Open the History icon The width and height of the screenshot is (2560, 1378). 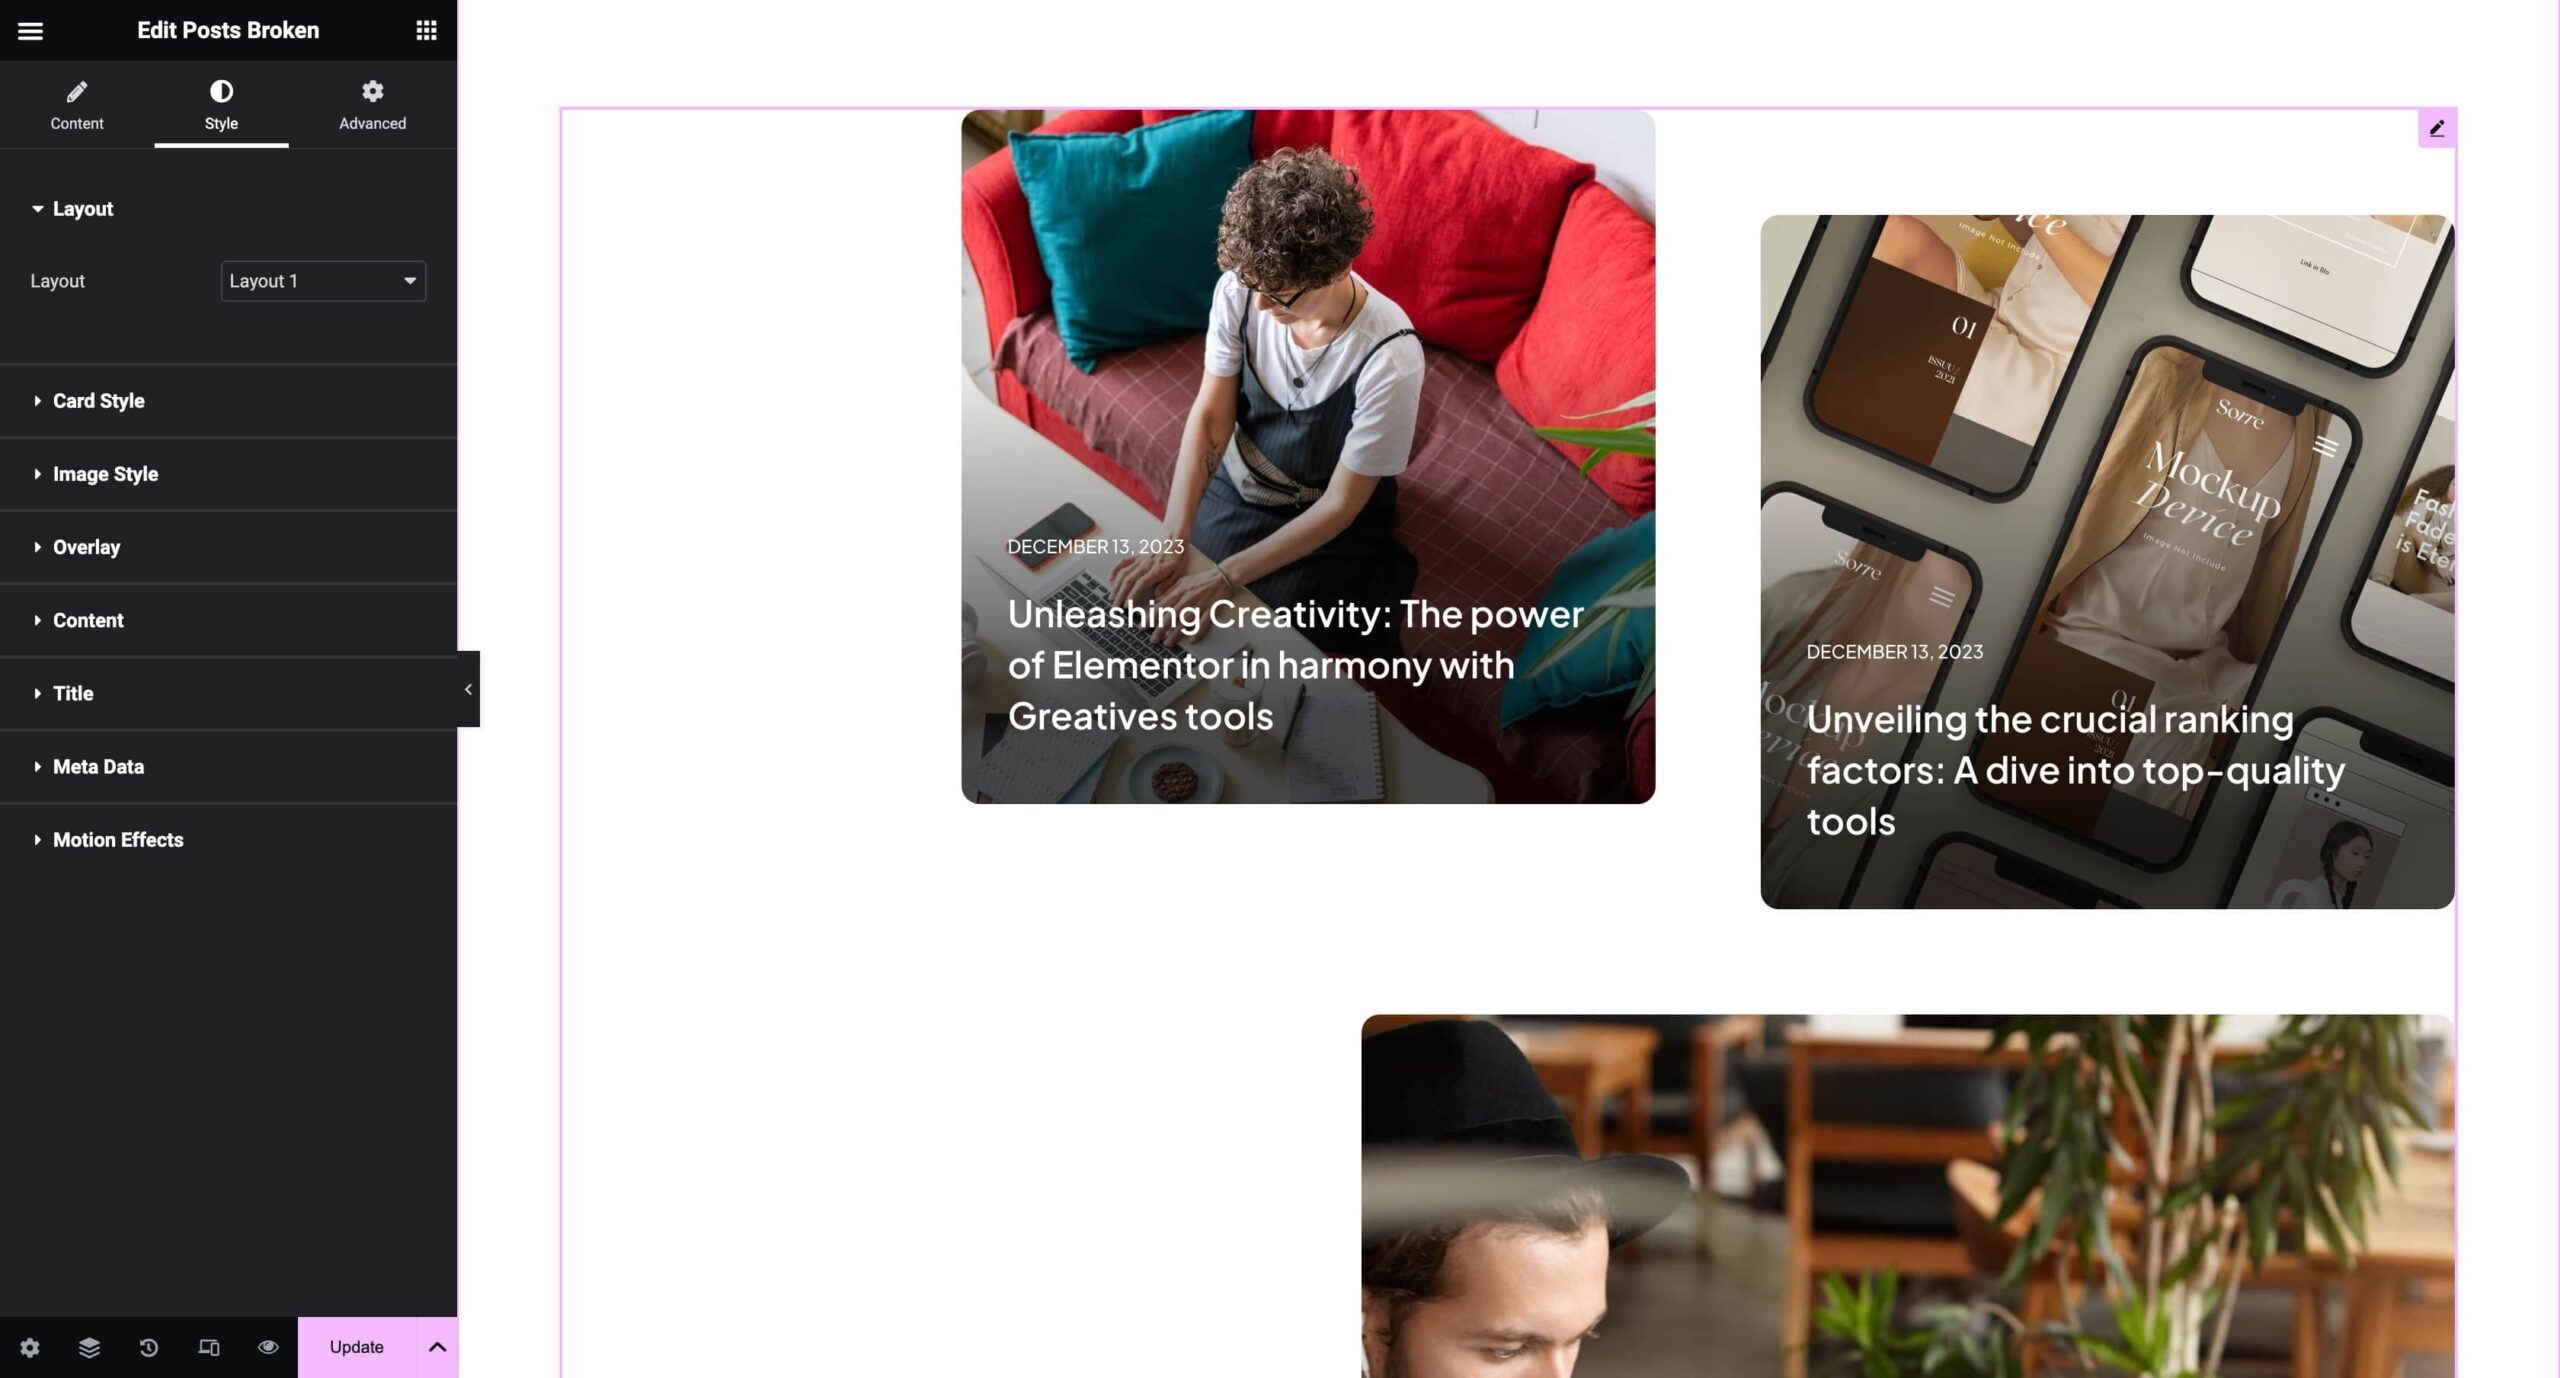149,1347
